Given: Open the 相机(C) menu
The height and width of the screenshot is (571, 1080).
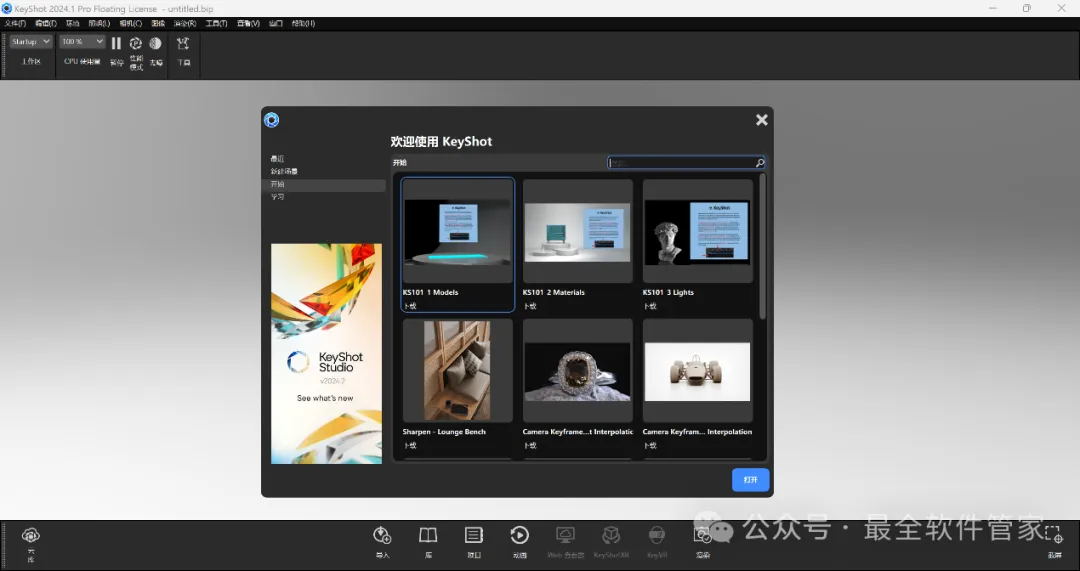Looking at the screenshot, I should tap(131, 23).
